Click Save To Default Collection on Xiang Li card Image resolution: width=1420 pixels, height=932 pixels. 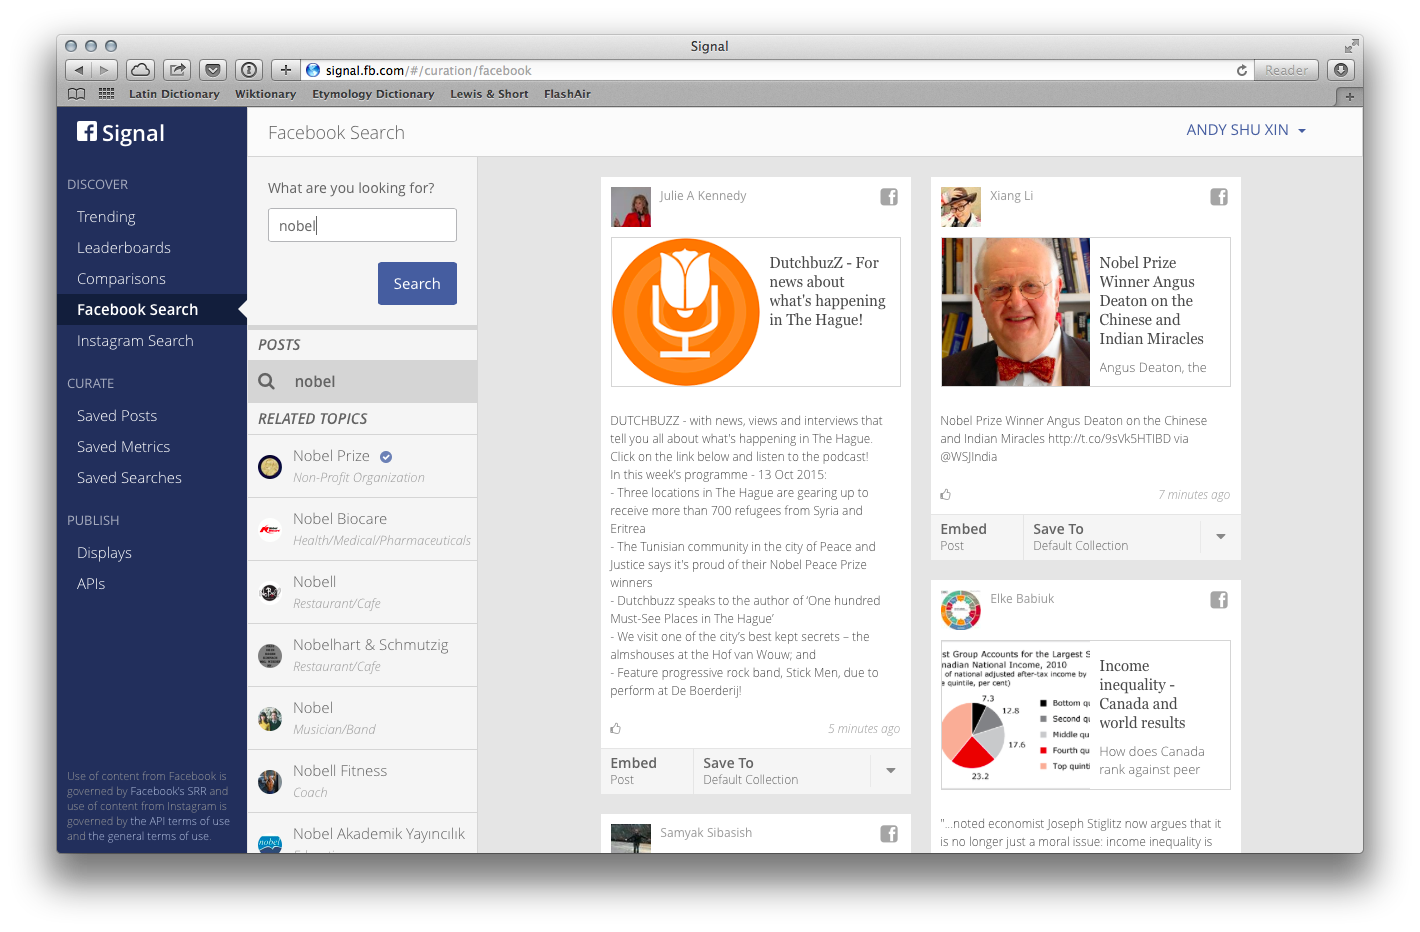(x=1112, y=537)
